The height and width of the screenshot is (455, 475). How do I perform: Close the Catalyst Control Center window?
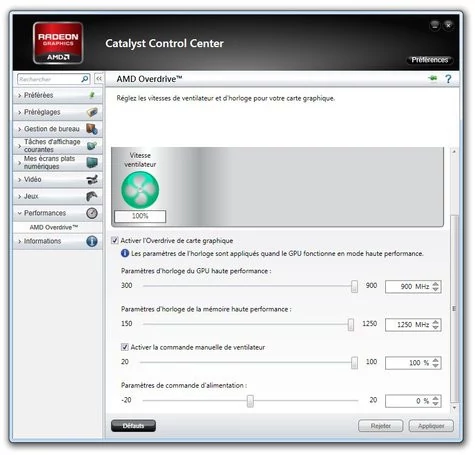click(x=449, y=25)
